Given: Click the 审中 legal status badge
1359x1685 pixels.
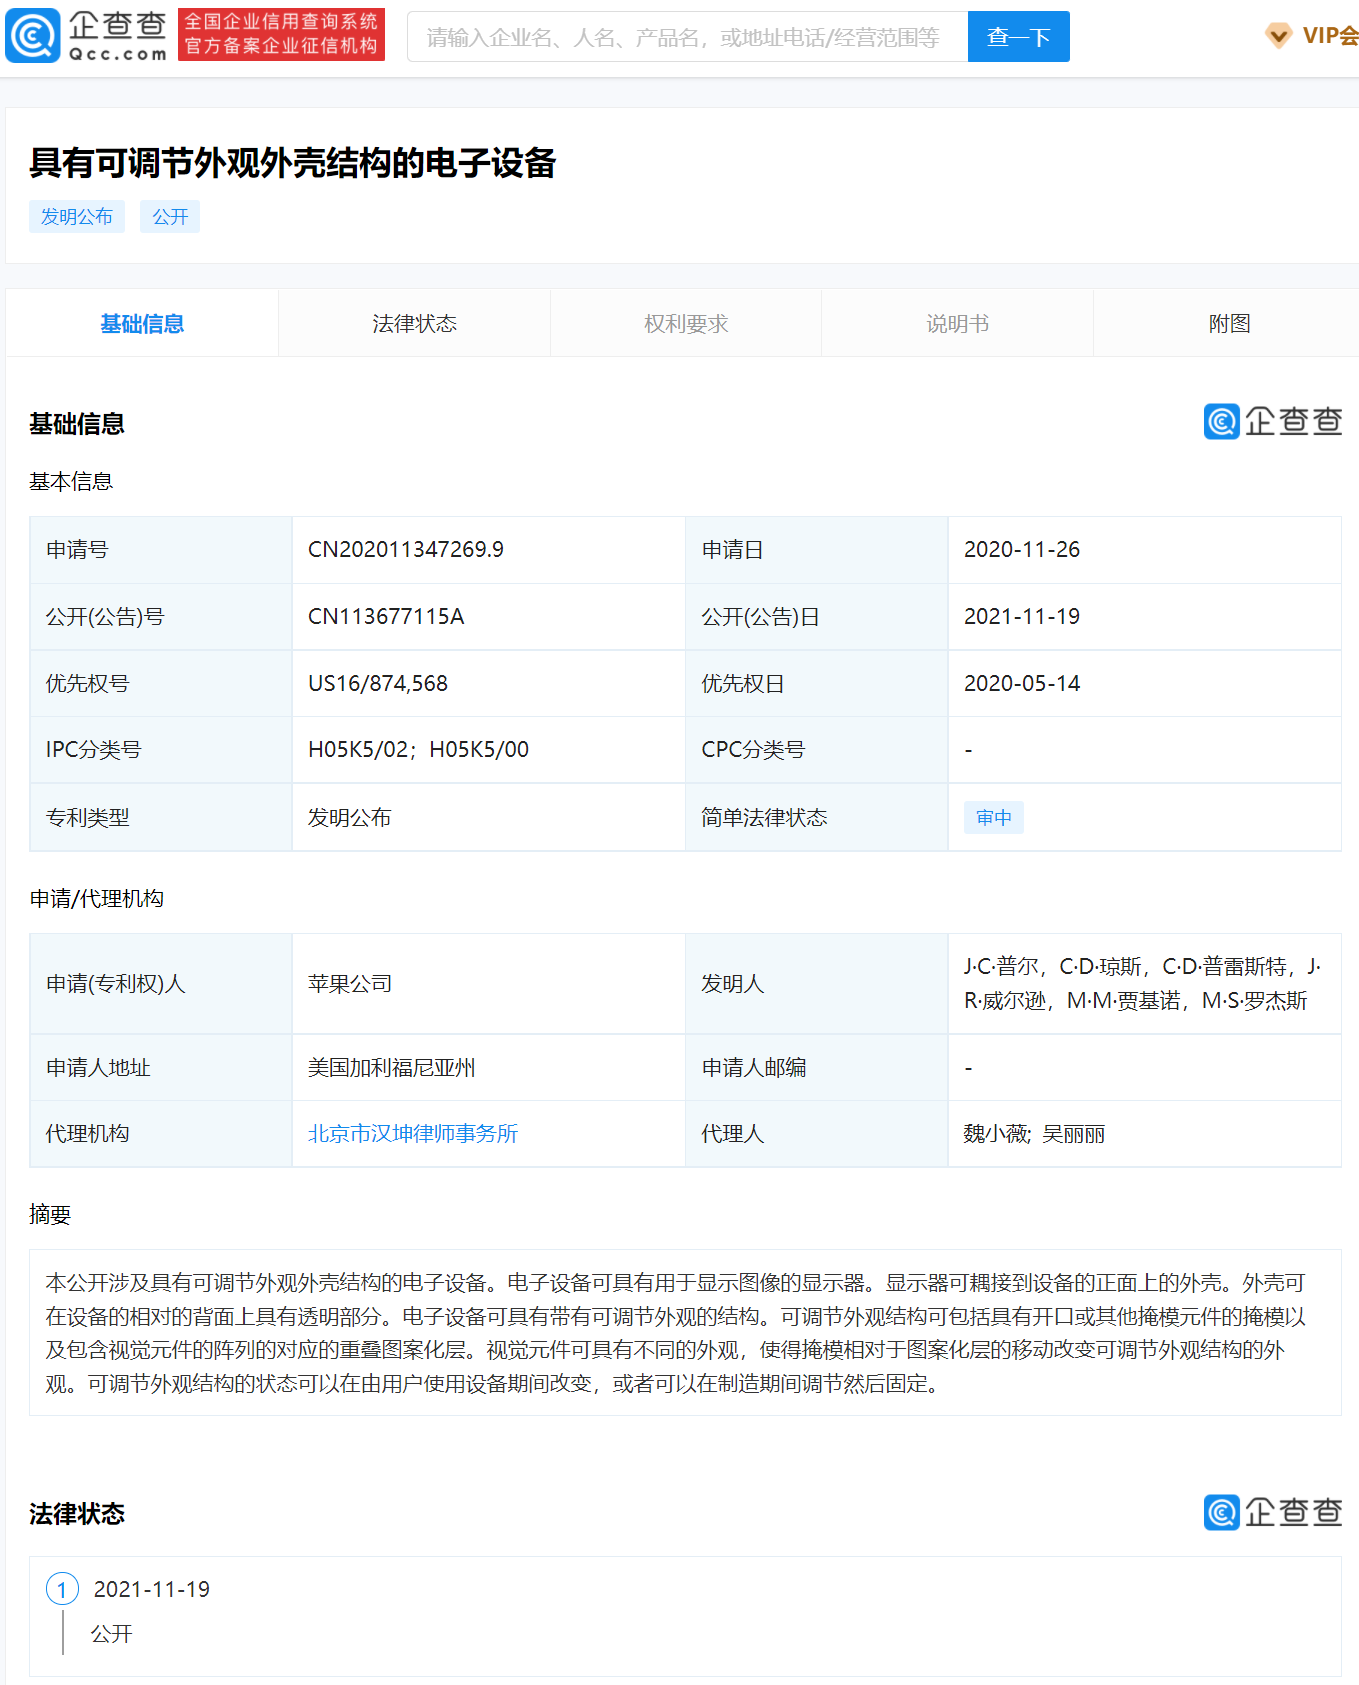Looking at the screenshot, I should click(x=994, y=818).
